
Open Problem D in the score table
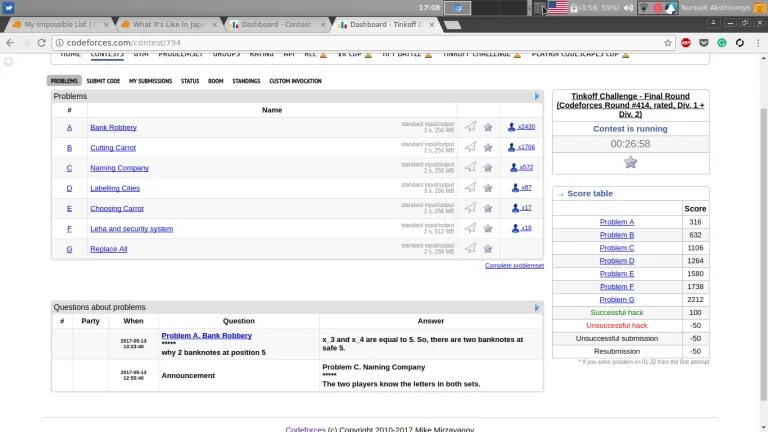tap(617, 261)
